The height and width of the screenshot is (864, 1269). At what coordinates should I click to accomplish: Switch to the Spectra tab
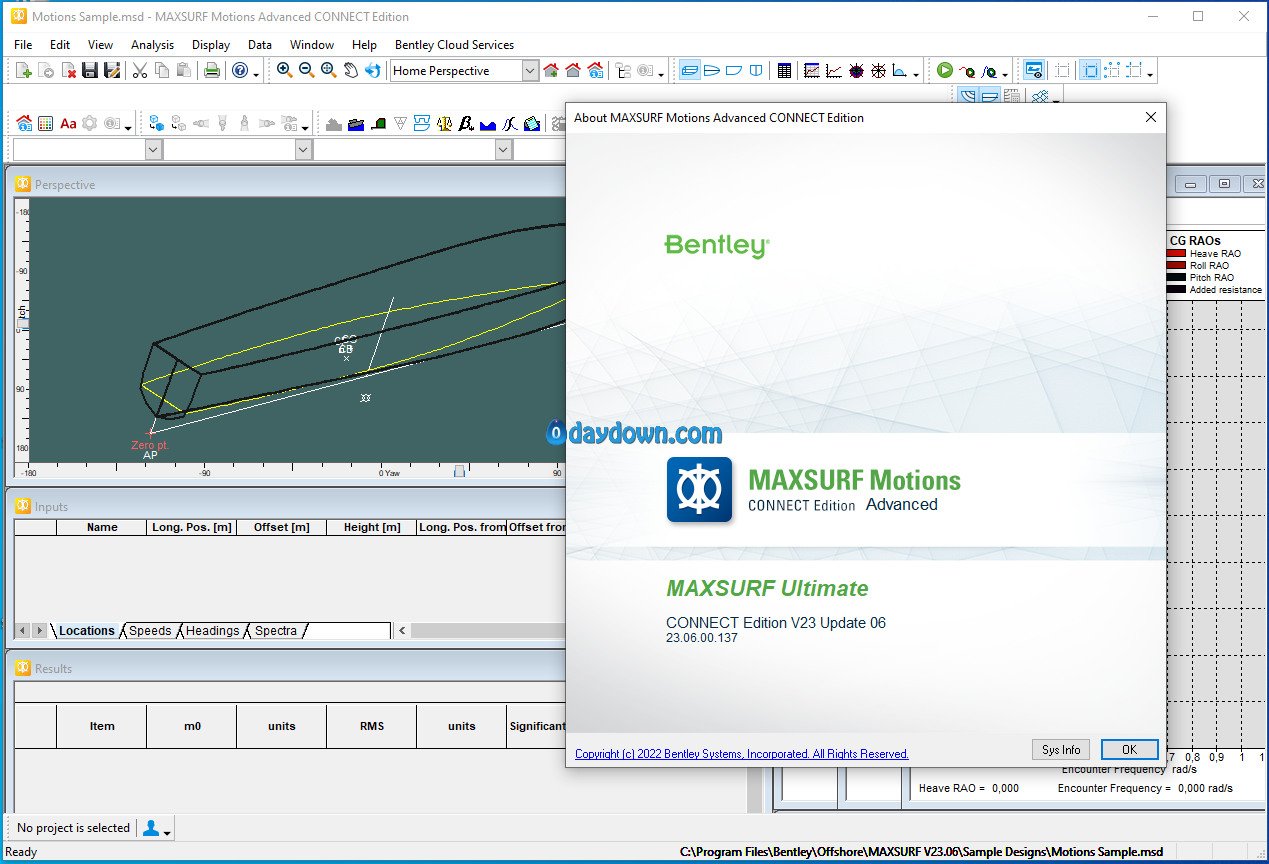276,631
